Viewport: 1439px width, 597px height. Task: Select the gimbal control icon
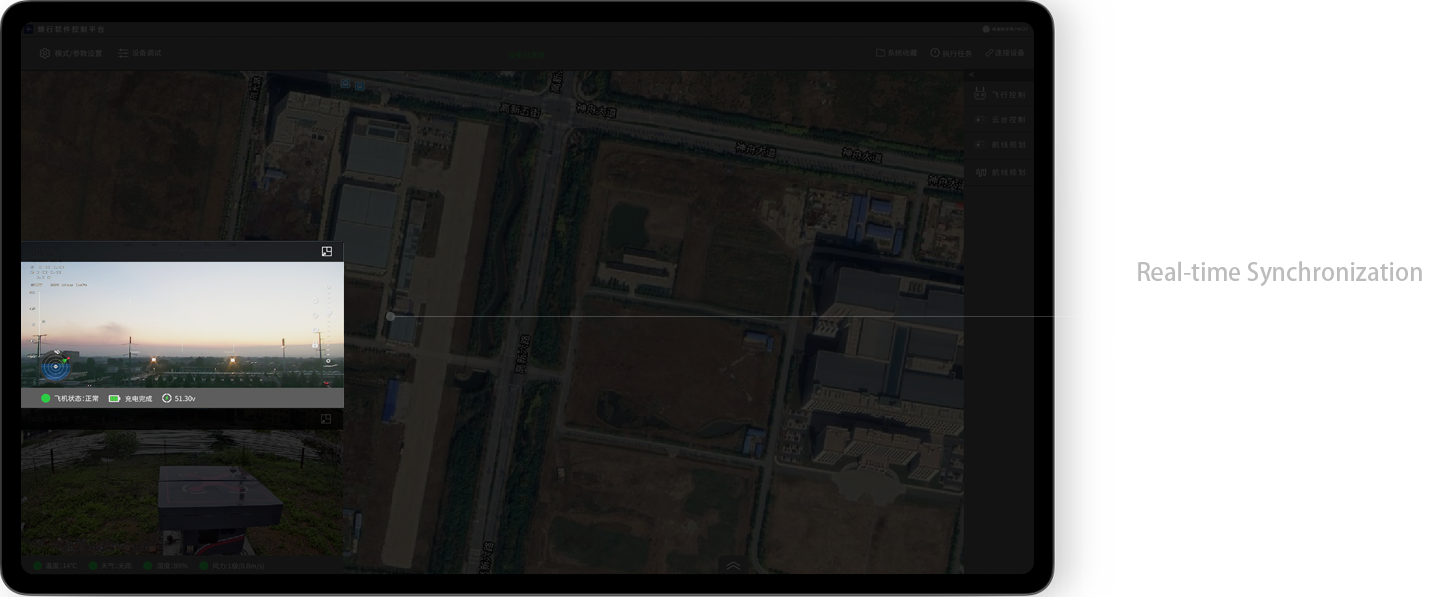click(x=981, y=120)
